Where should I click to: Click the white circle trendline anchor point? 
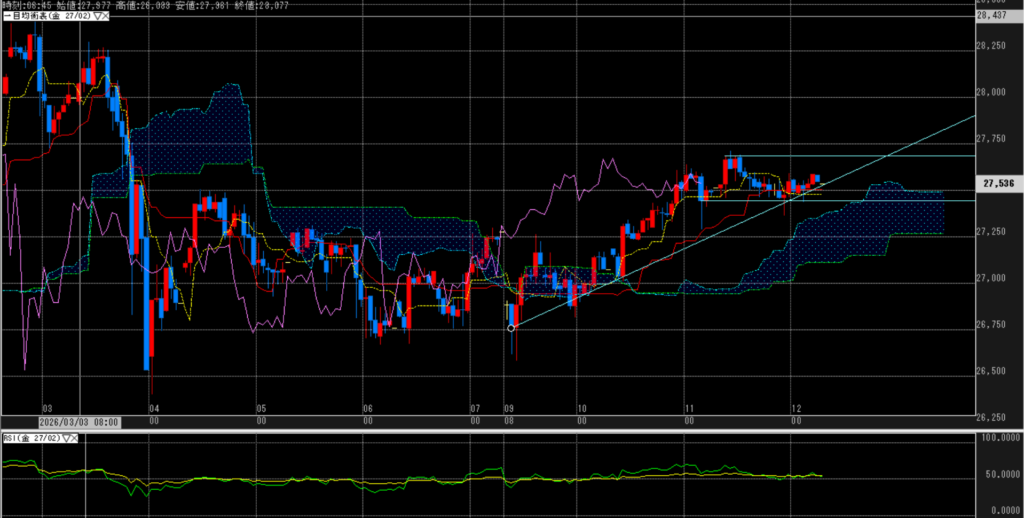pyautogui.click(x=512, y=328)
